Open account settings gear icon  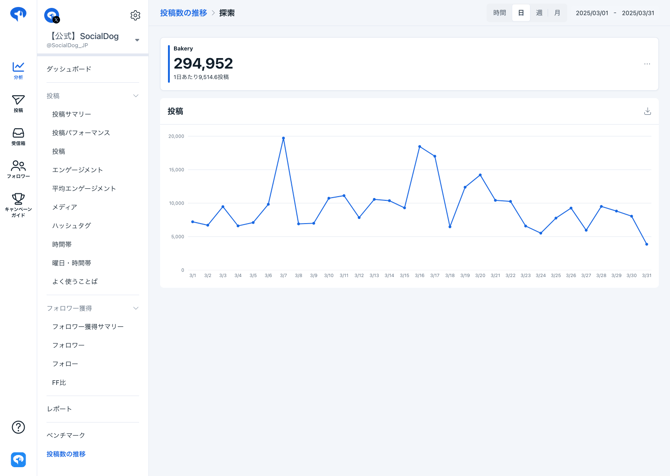135,15
